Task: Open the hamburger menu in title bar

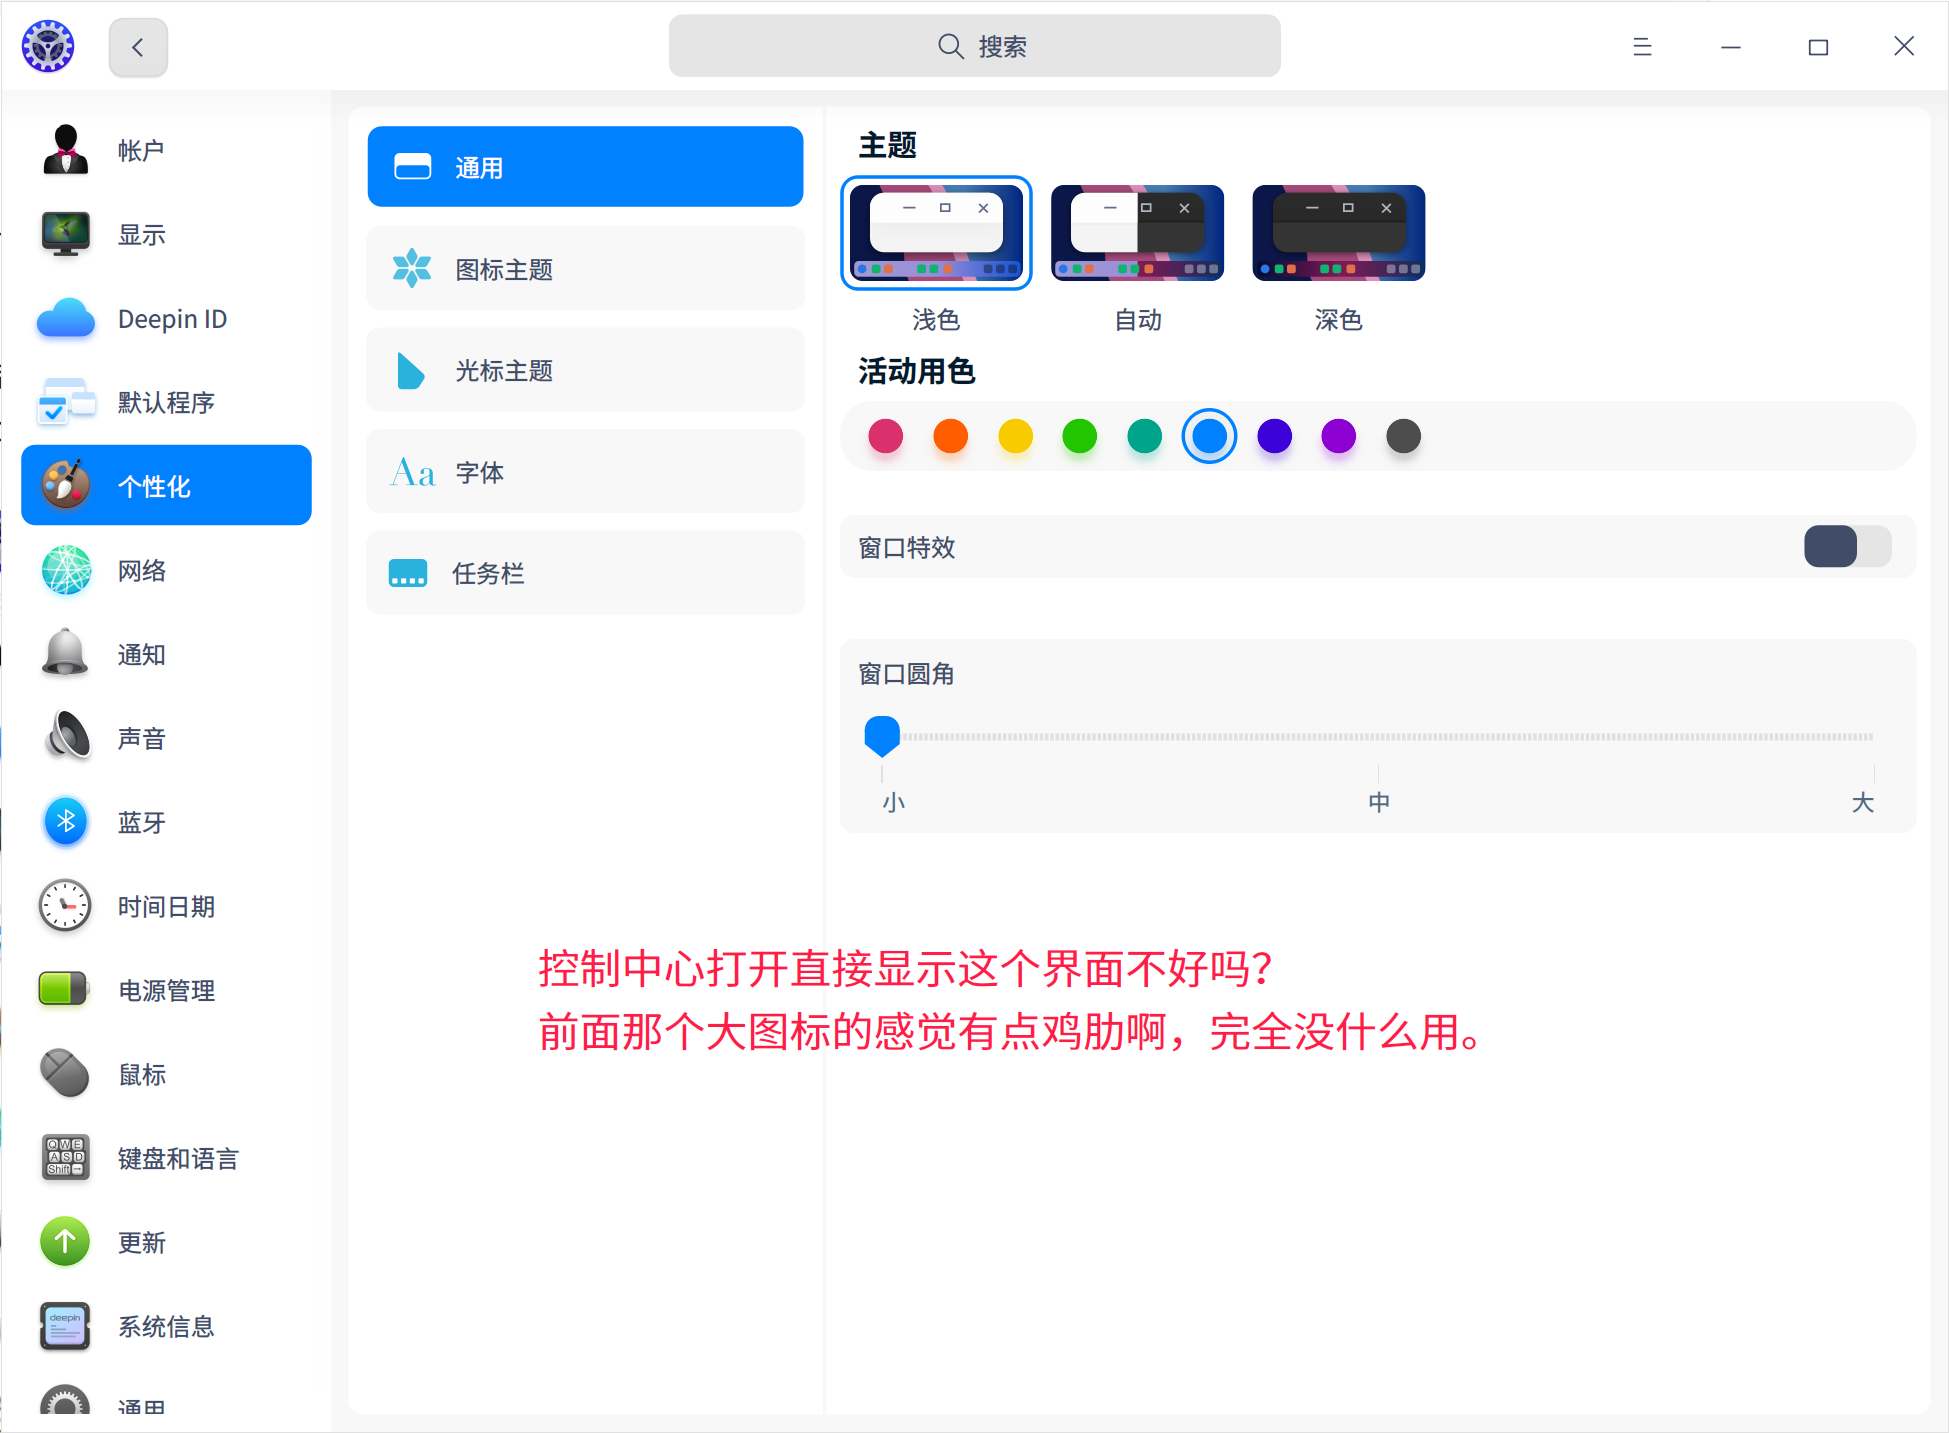Action: coord(1642,47)
